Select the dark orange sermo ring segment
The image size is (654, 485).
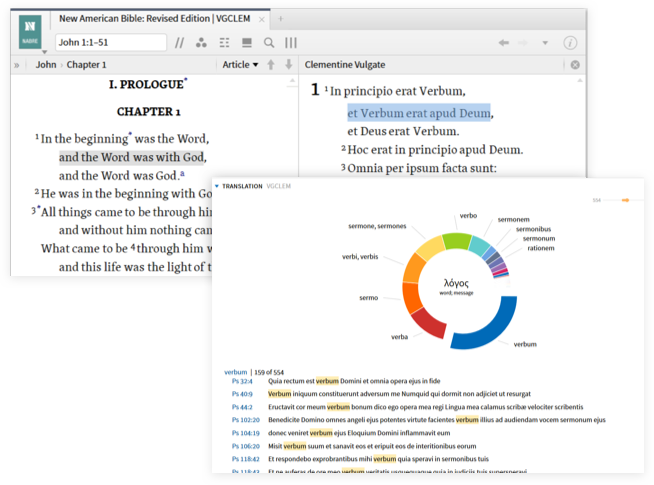pyautogui.click(x=412, y=297)
